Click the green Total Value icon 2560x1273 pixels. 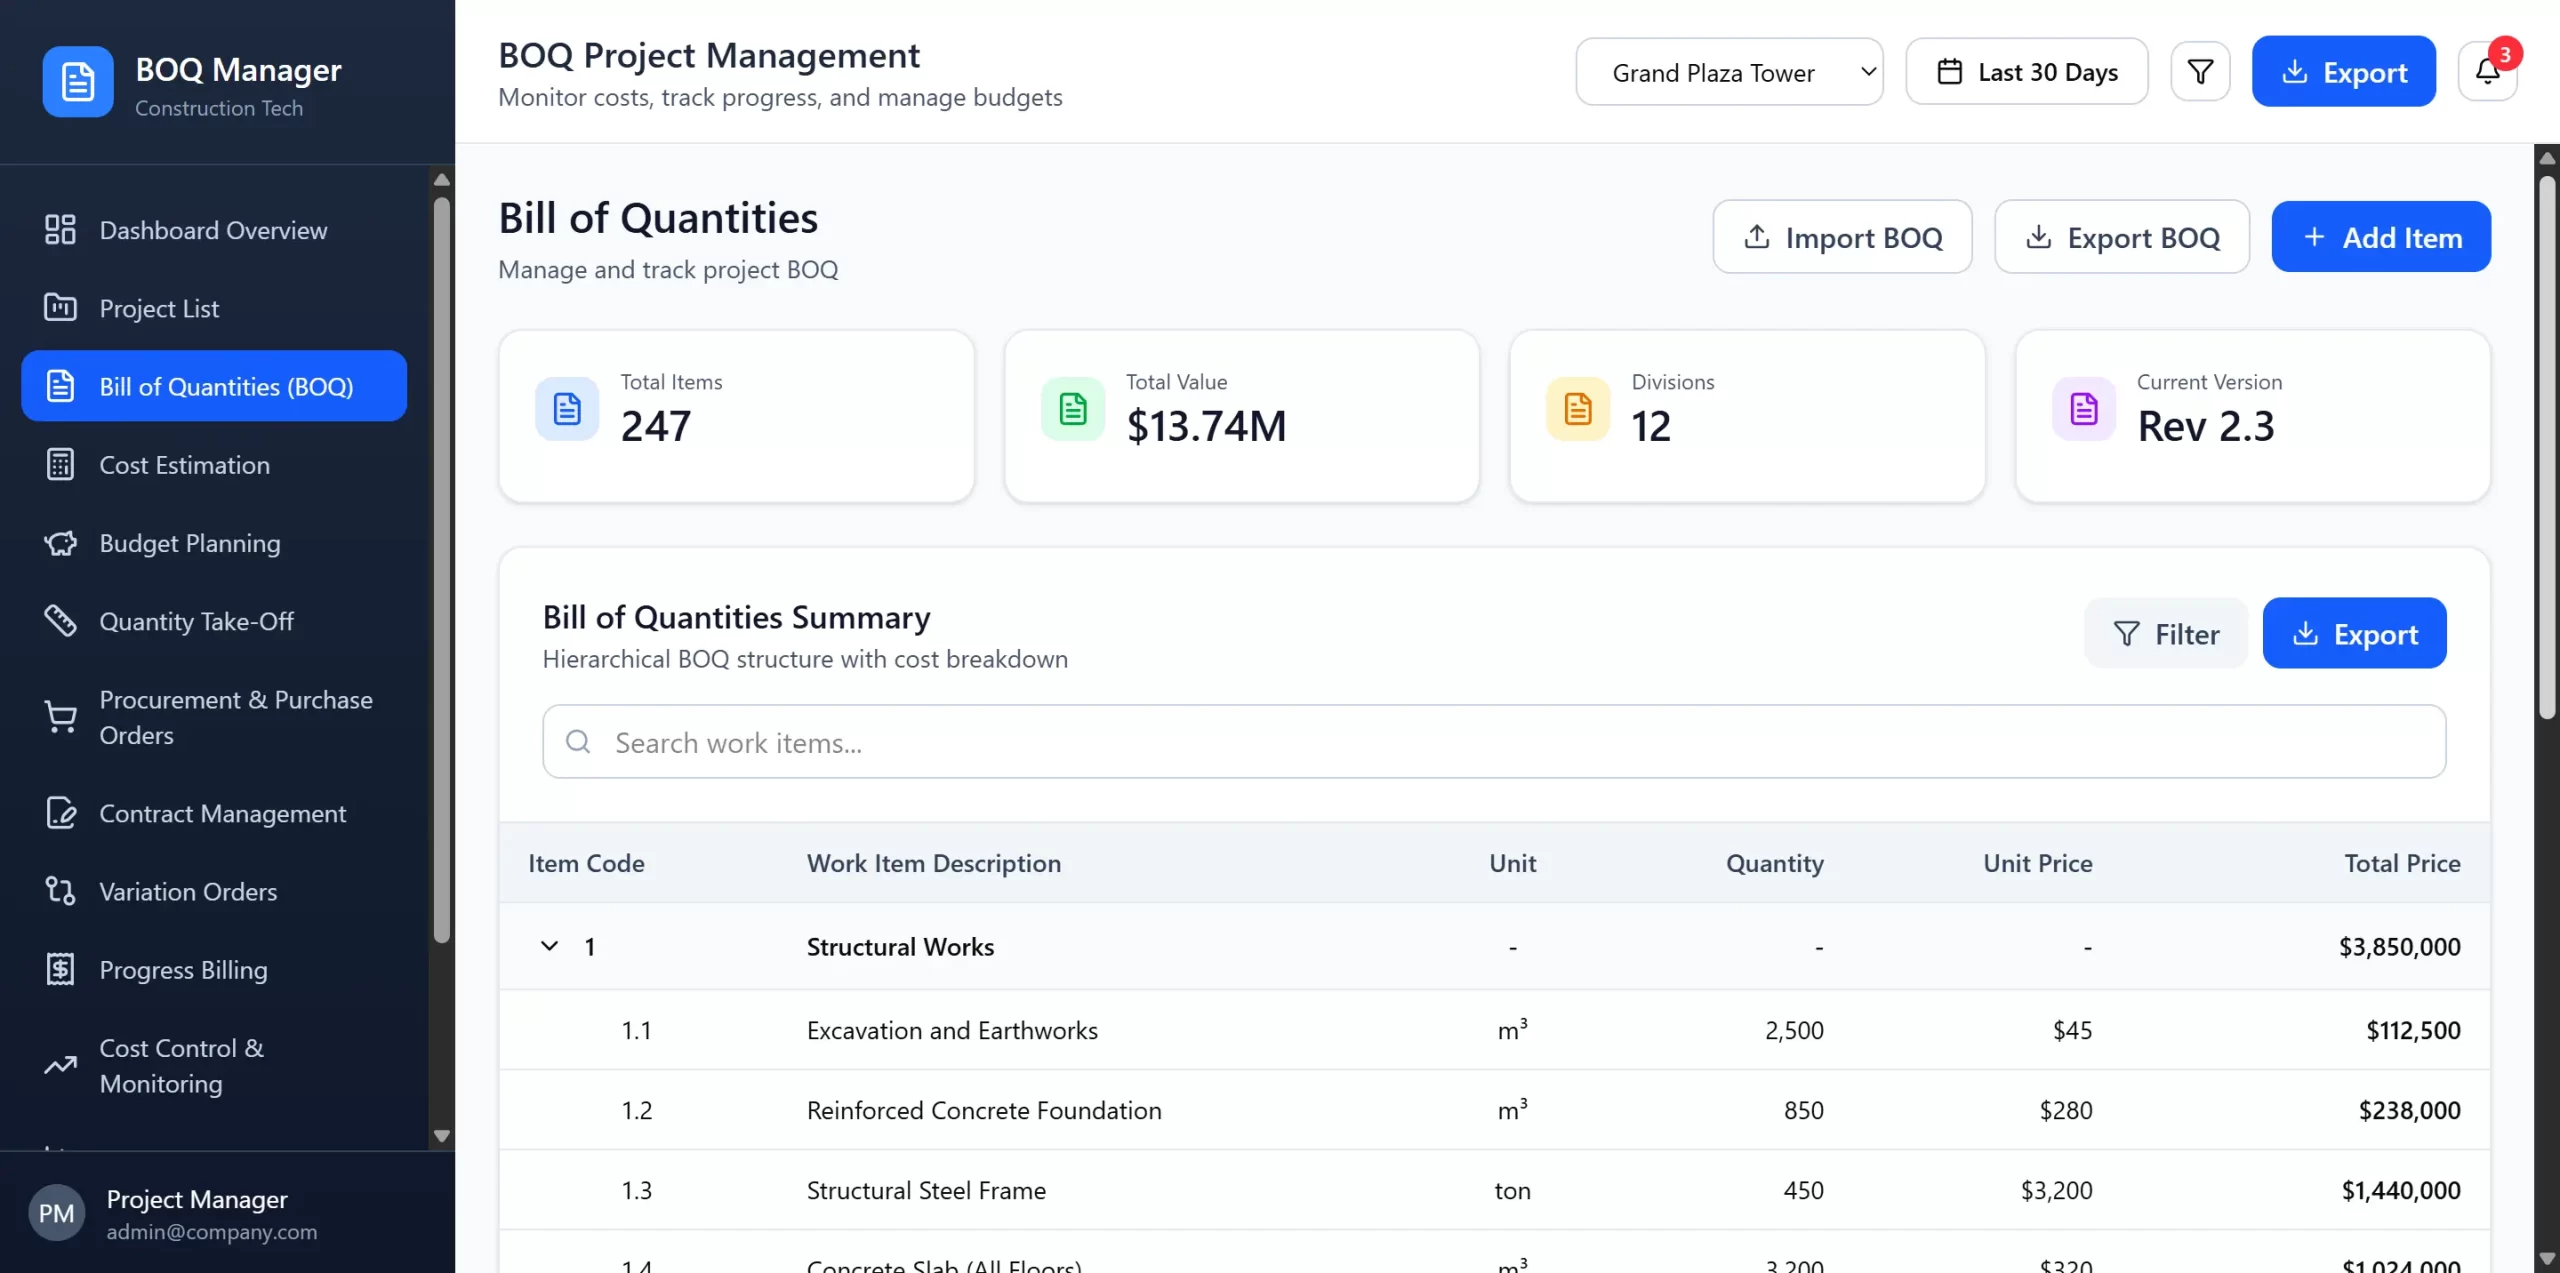pyautogui.click(x=1072, y=409)
